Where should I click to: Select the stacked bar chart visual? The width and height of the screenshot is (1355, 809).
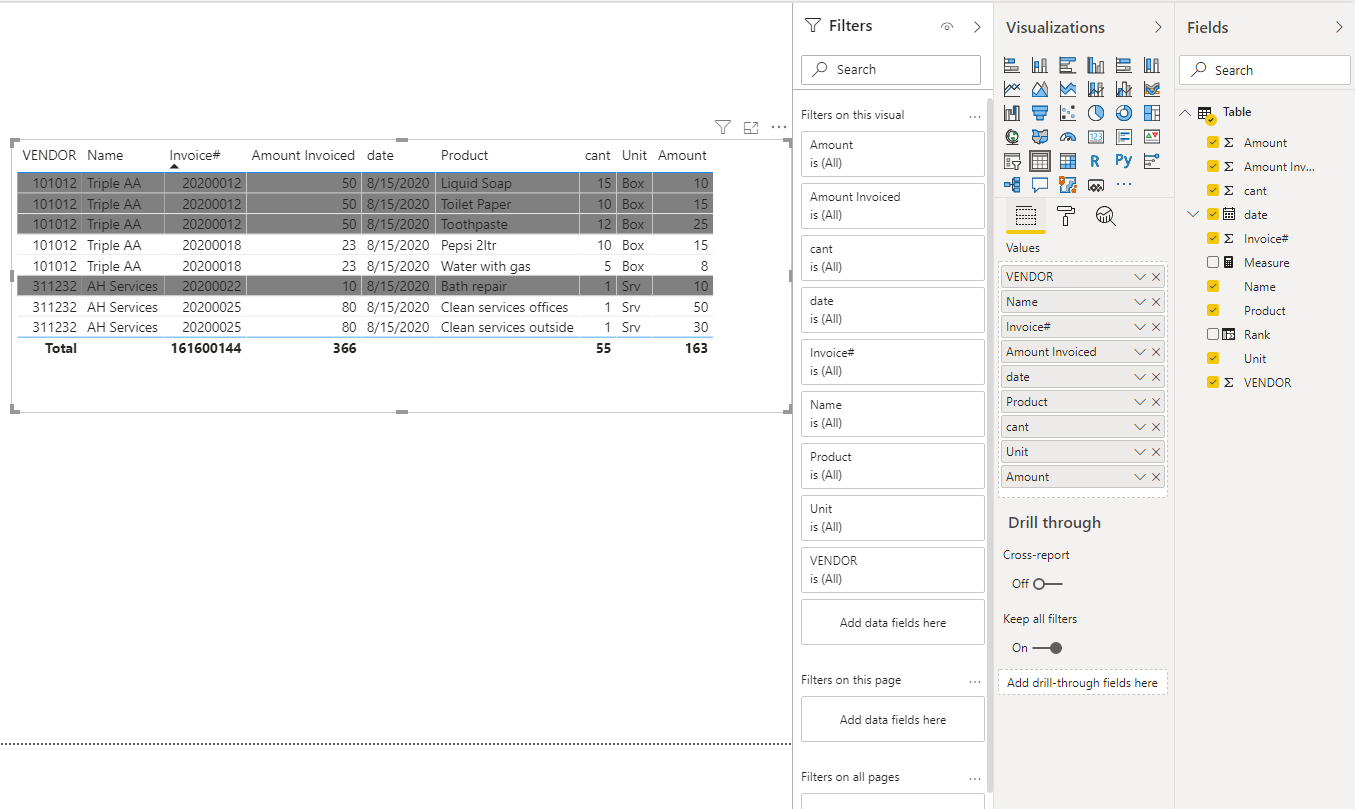[x=1012, y=65]
